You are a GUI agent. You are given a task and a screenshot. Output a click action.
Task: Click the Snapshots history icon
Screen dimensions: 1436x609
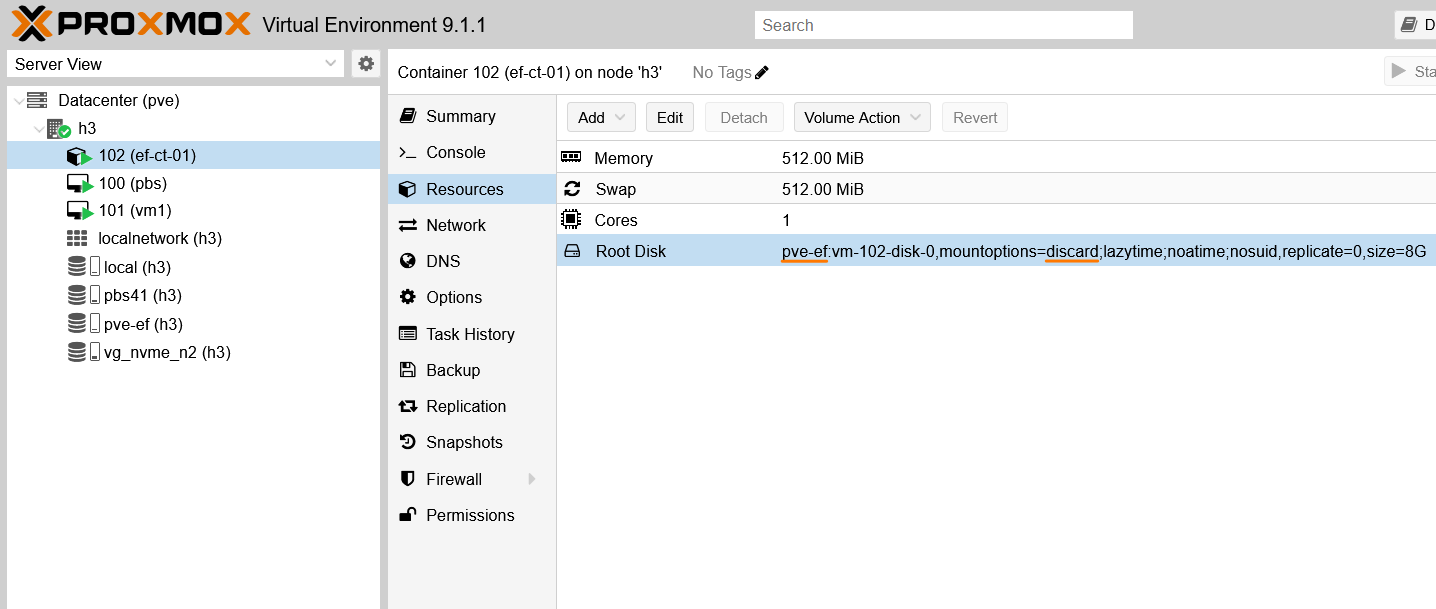[407, 442]
